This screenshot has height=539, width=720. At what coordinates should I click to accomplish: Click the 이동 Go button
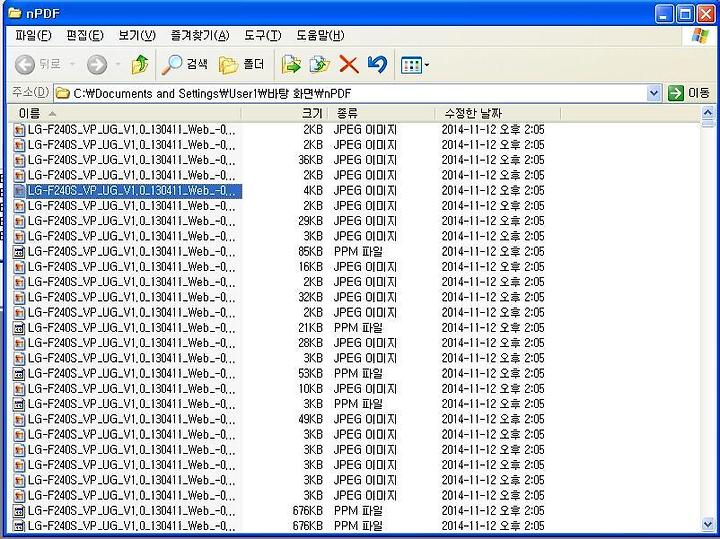pos(689,93)
